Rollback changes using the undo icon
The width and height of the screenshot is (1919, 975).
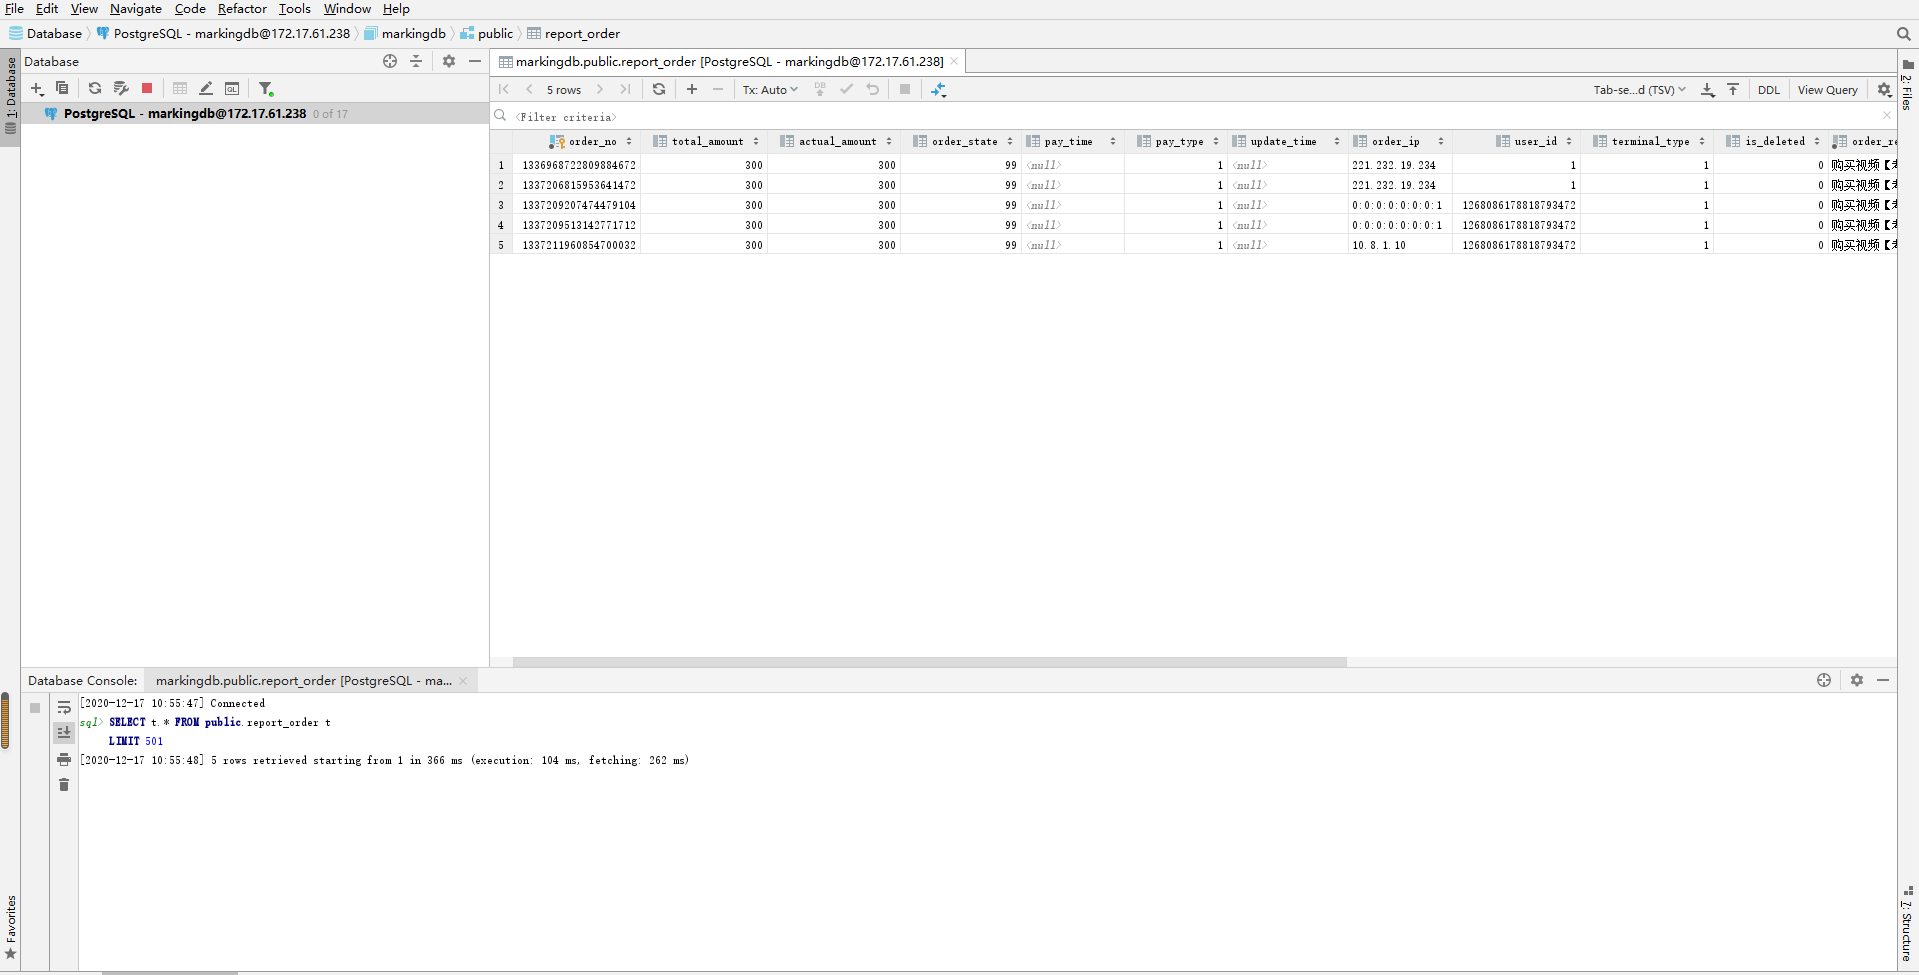click(x=872, y=89)
